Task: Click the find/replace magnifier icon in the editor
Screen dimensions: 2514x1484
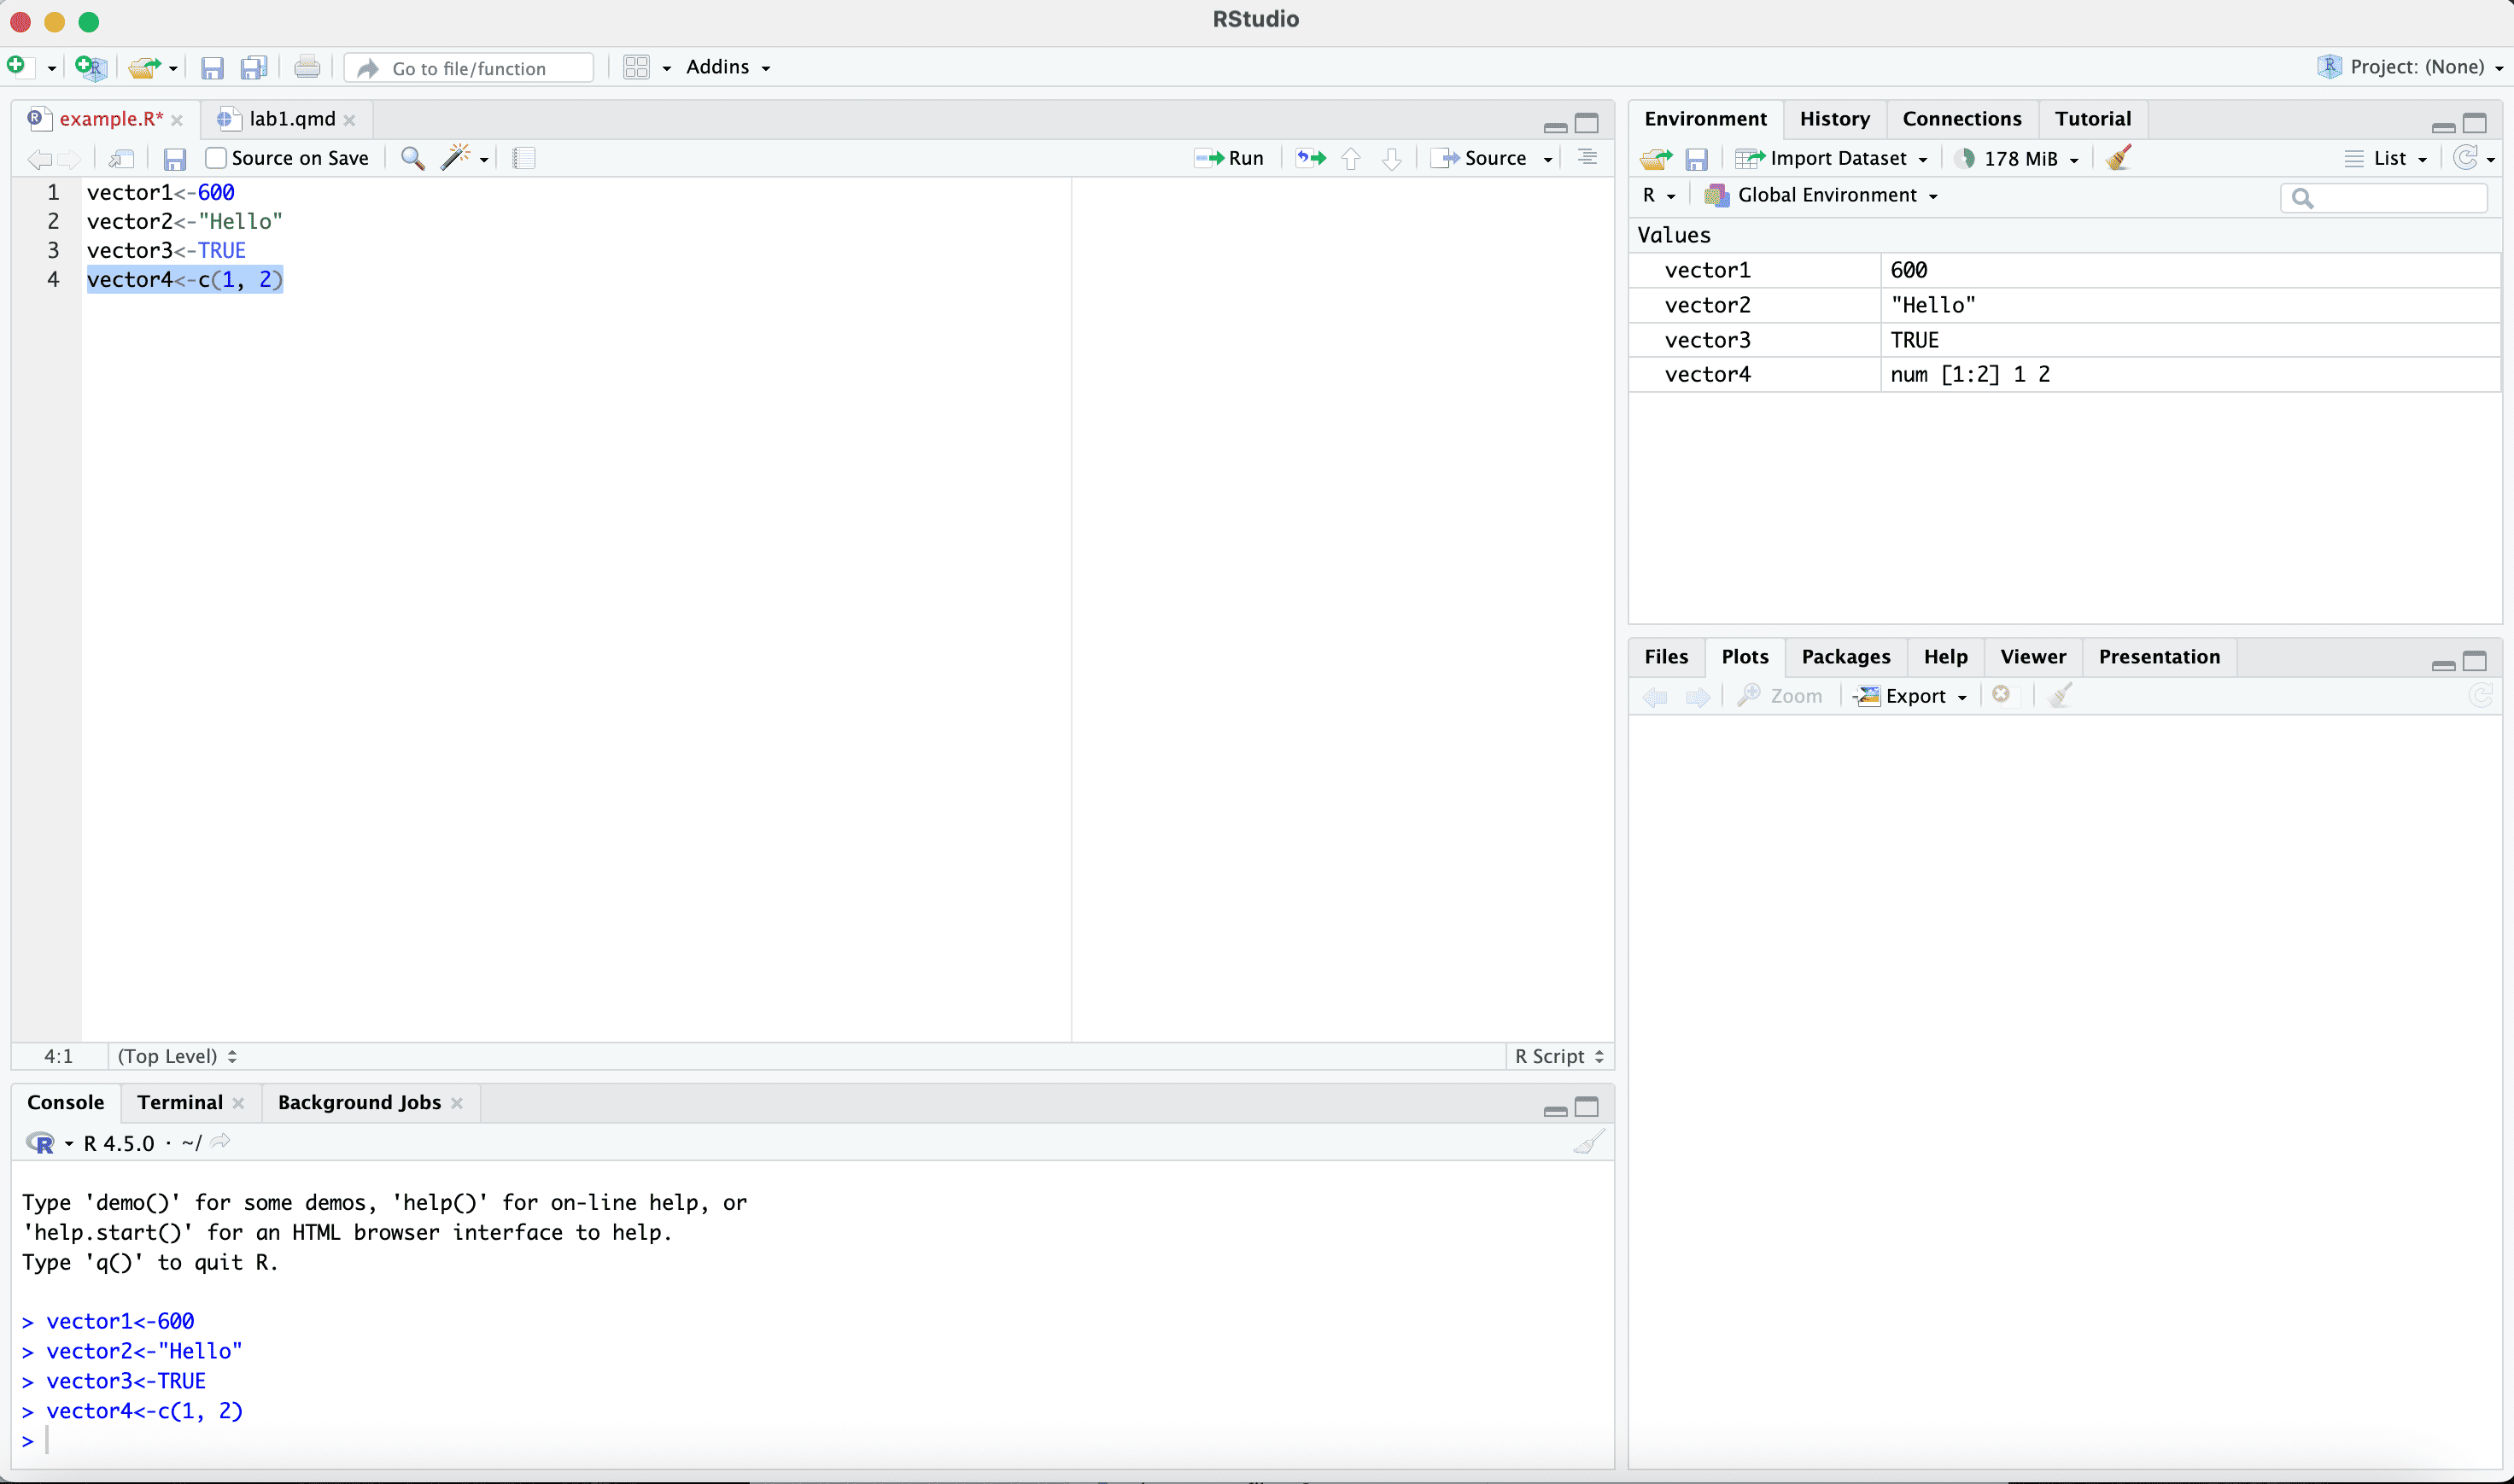Action: 412,158
